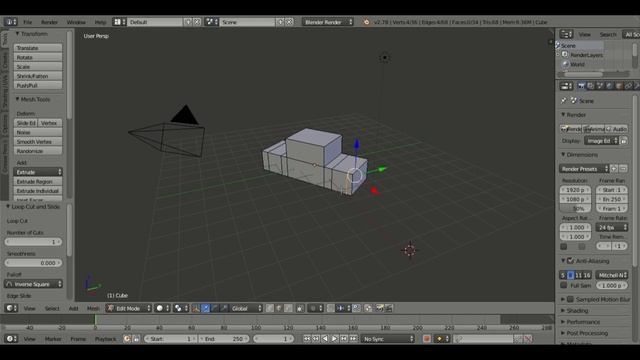This screenshot has width=640, height=360.
Task: Click the scene browse icon in the header
Action: pos(211,22)
